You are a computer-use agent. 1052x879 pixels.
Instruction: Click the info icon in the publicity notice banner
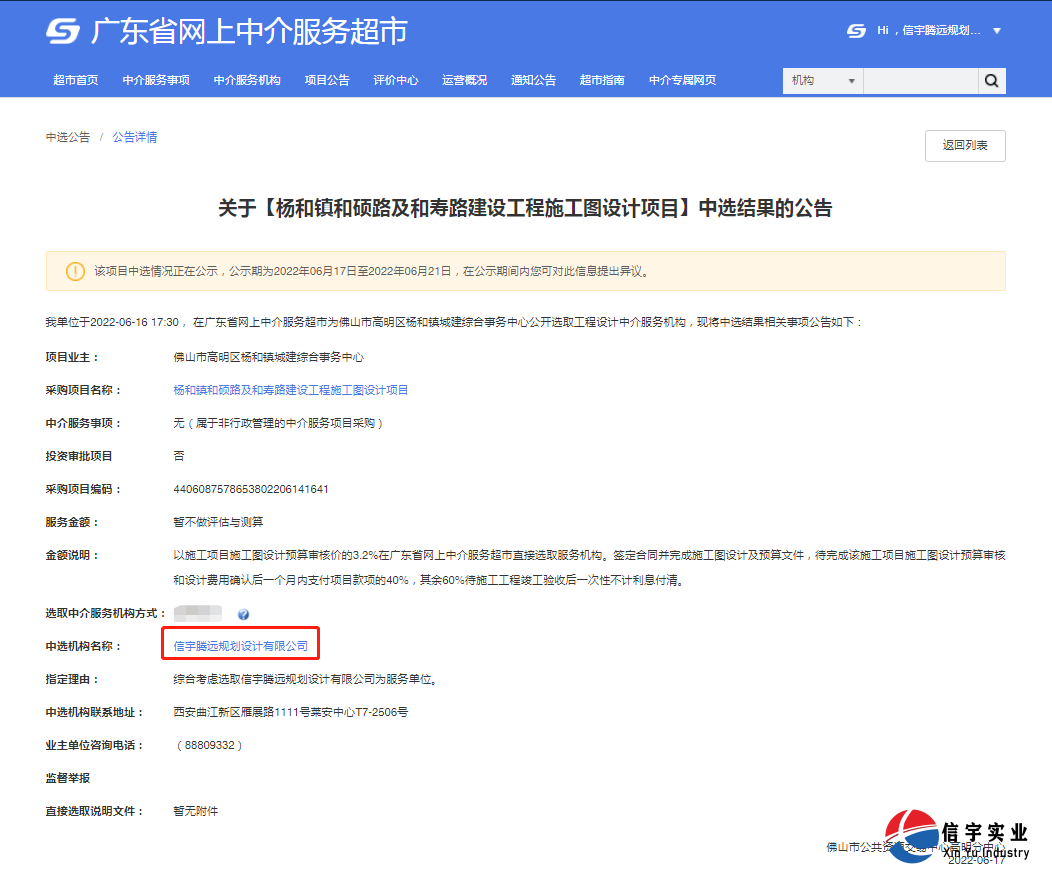(77, 271)
